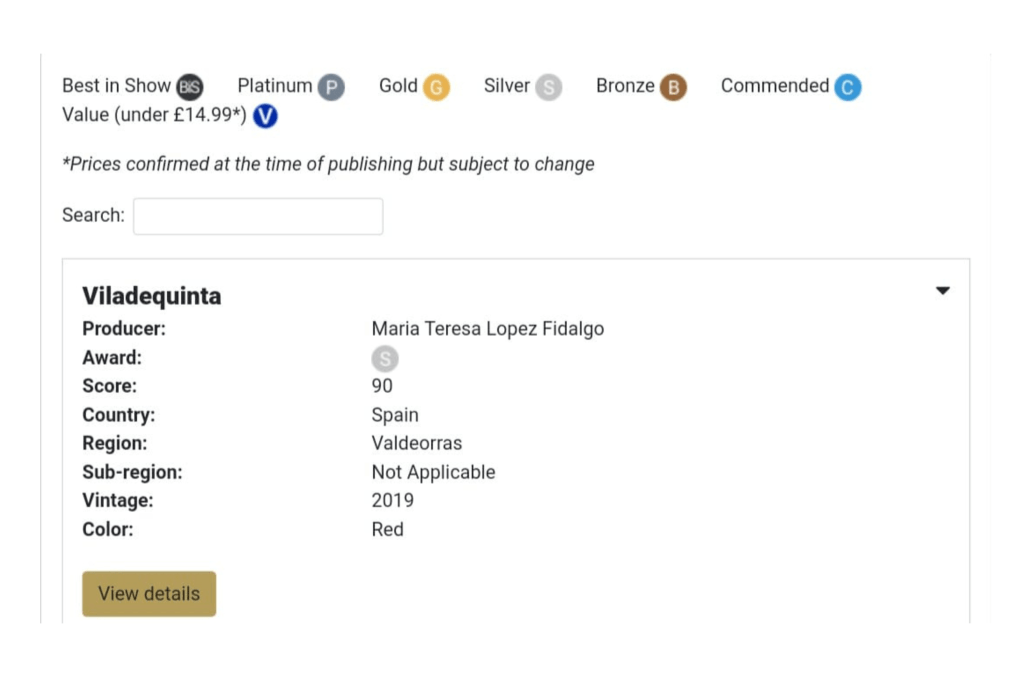This screenshot has width=1023, height=682.
Task: Click the score value 90
Action: point(382,386)
